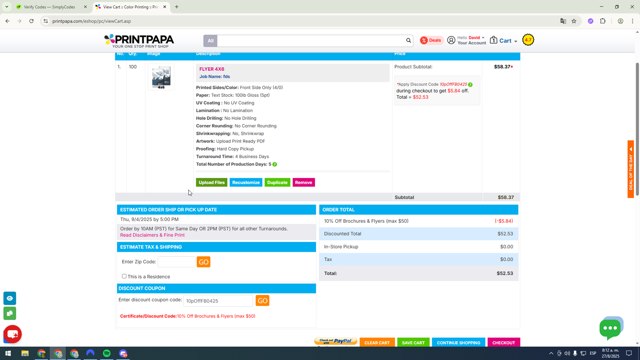Click the translate page icon in address bar

(563, 21)
